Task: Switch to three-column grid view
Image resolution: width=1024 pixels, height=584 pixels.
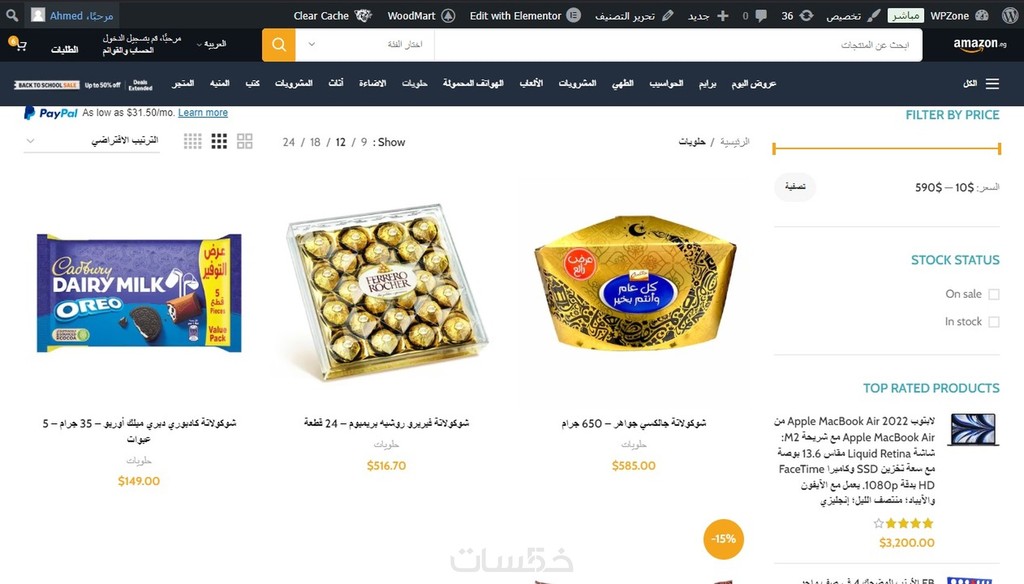Action: (219, 141)
